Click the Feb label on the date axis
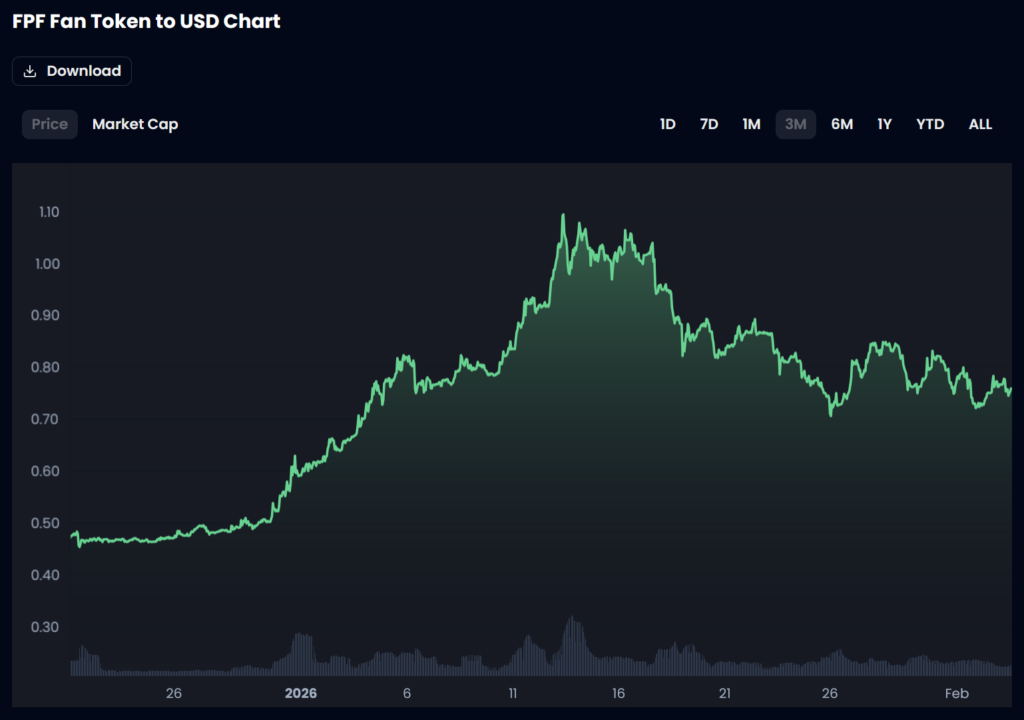1024x720 pixels. click(x=957, y=693)
